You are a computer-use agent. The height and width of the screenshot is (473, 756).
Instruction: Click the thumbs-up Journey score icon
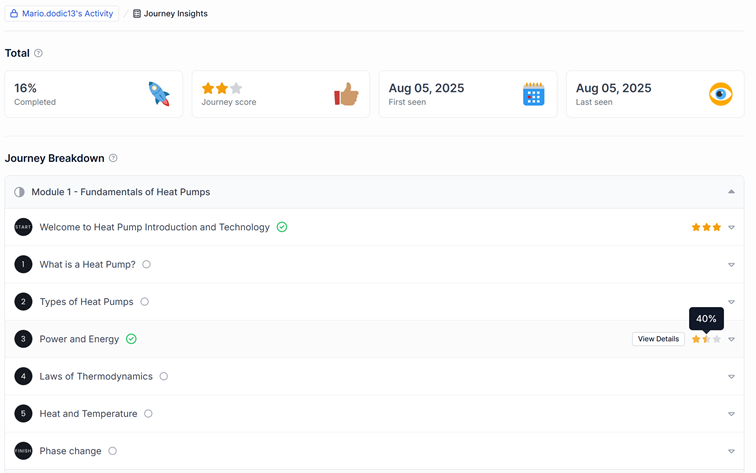(x=346, y=94)
